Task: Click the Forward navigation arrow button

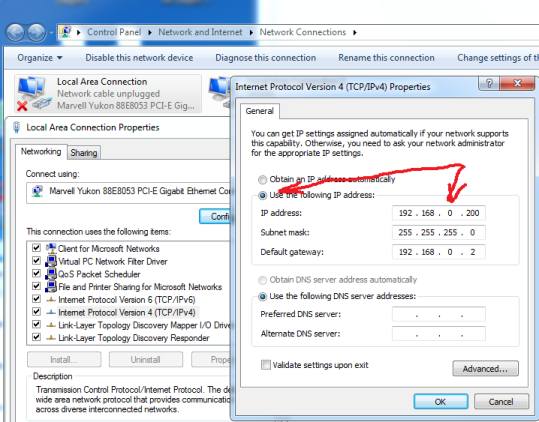Action: point(36,33)
